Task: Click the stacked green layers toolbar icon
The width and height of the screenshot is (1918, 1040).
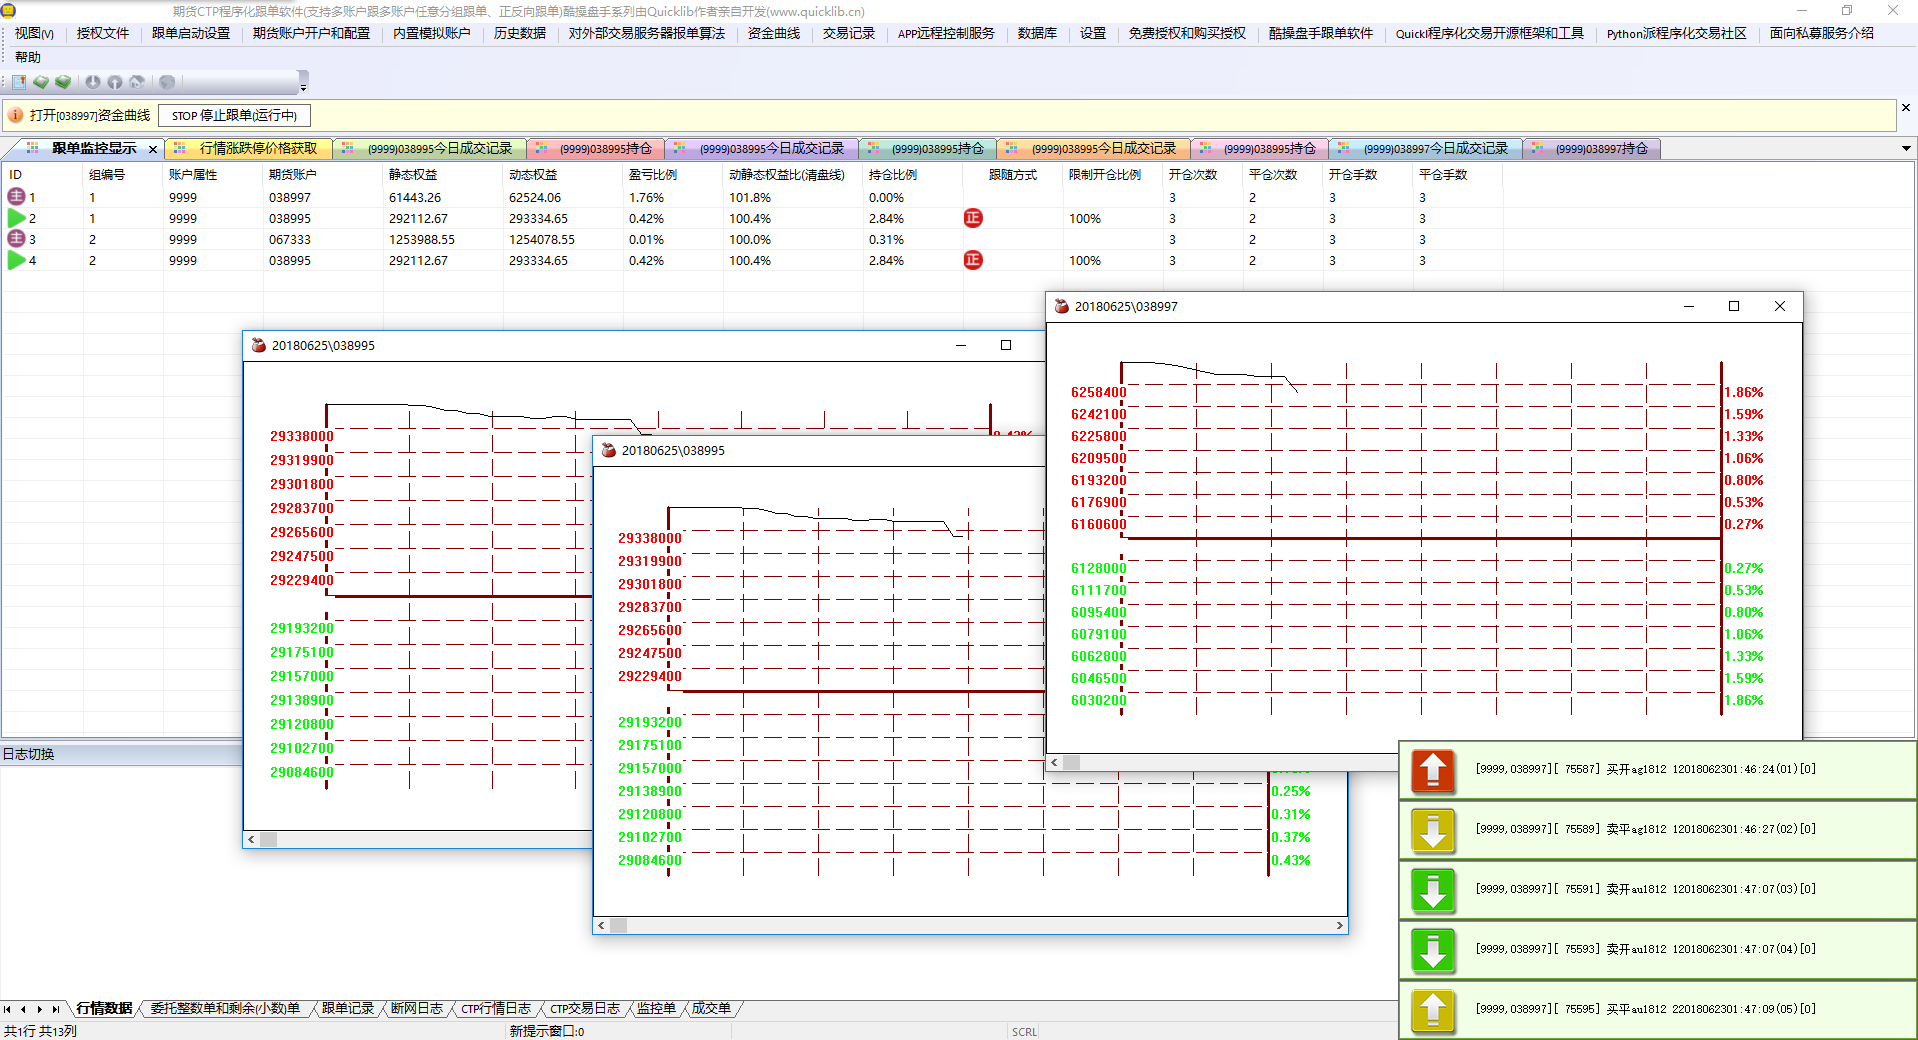Action: click(x=63, y=82)
